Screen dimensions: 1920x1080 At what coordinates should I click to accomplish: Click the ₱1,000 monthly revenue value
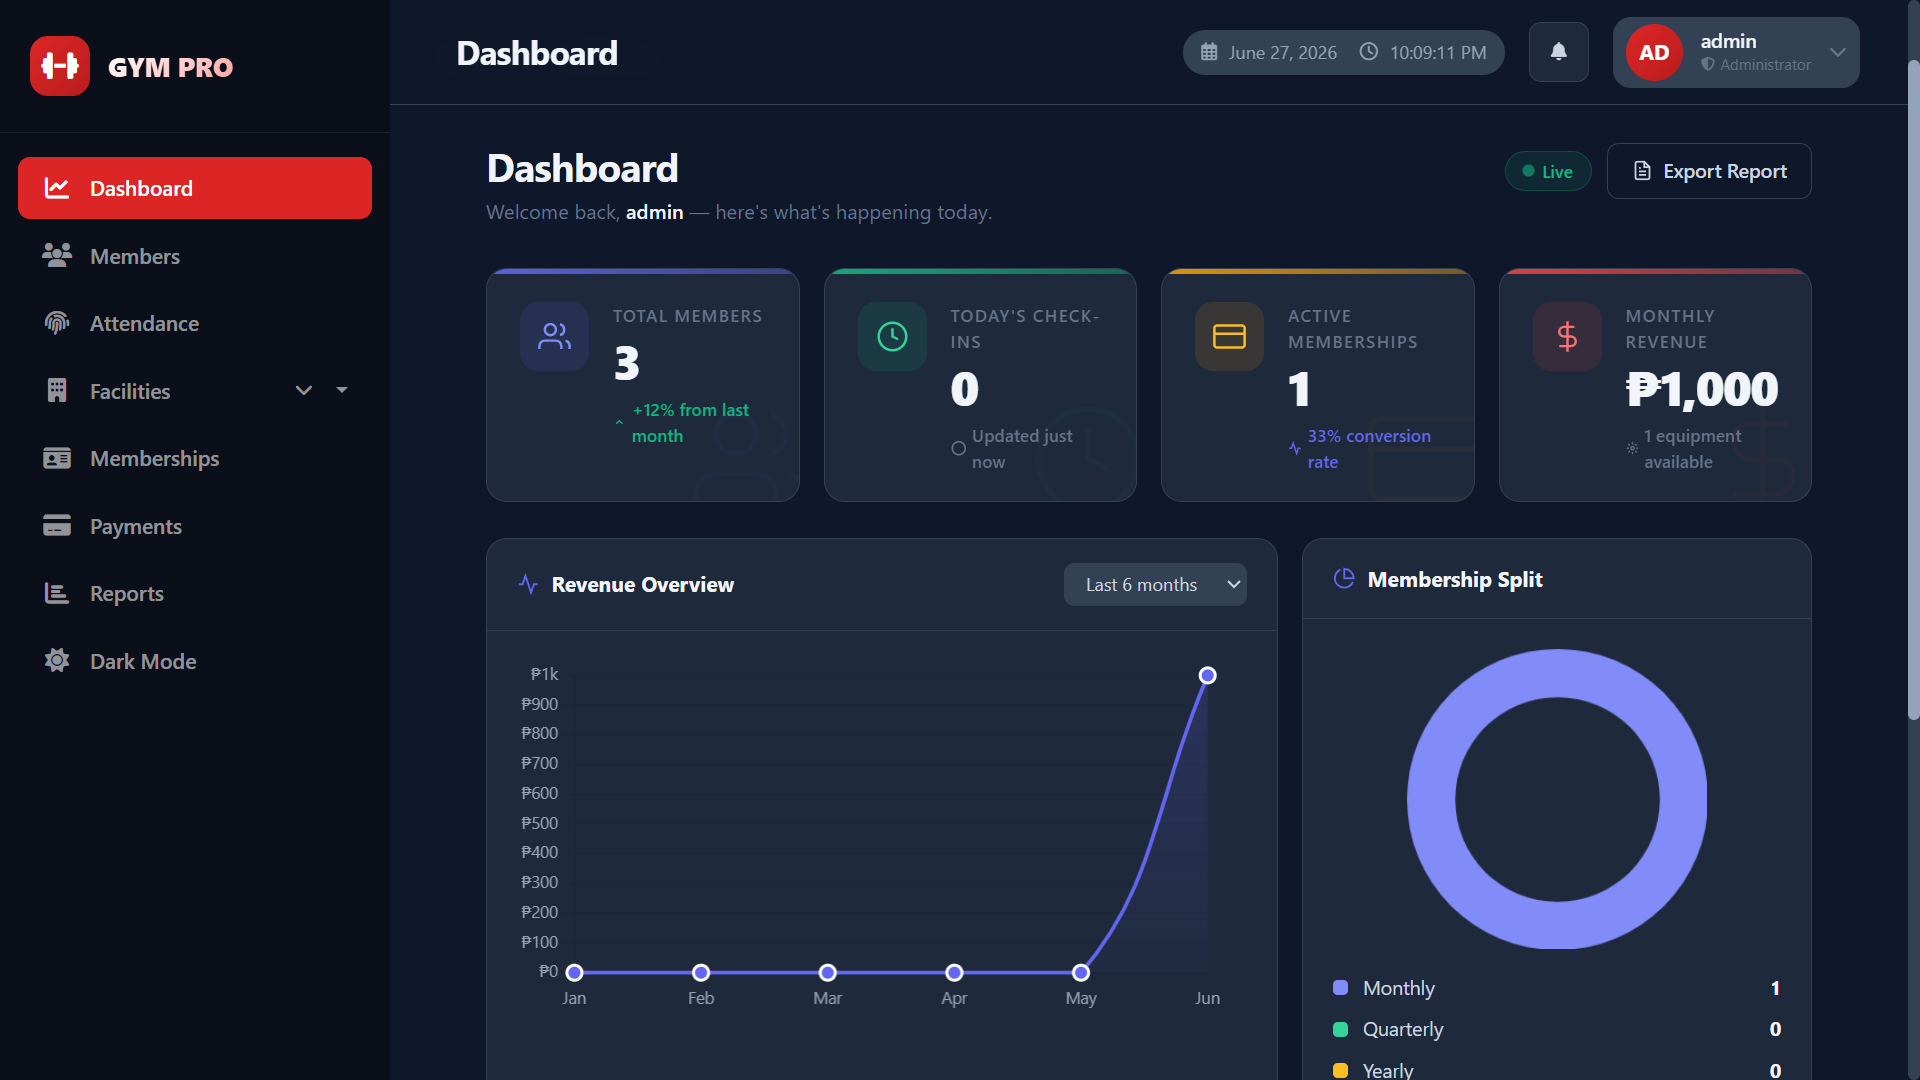[x=1702, y=389]
